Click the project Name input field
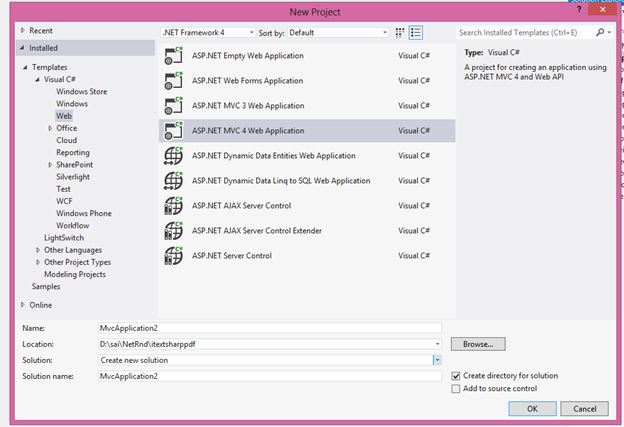Screen dimensions: 624x427 269,328
